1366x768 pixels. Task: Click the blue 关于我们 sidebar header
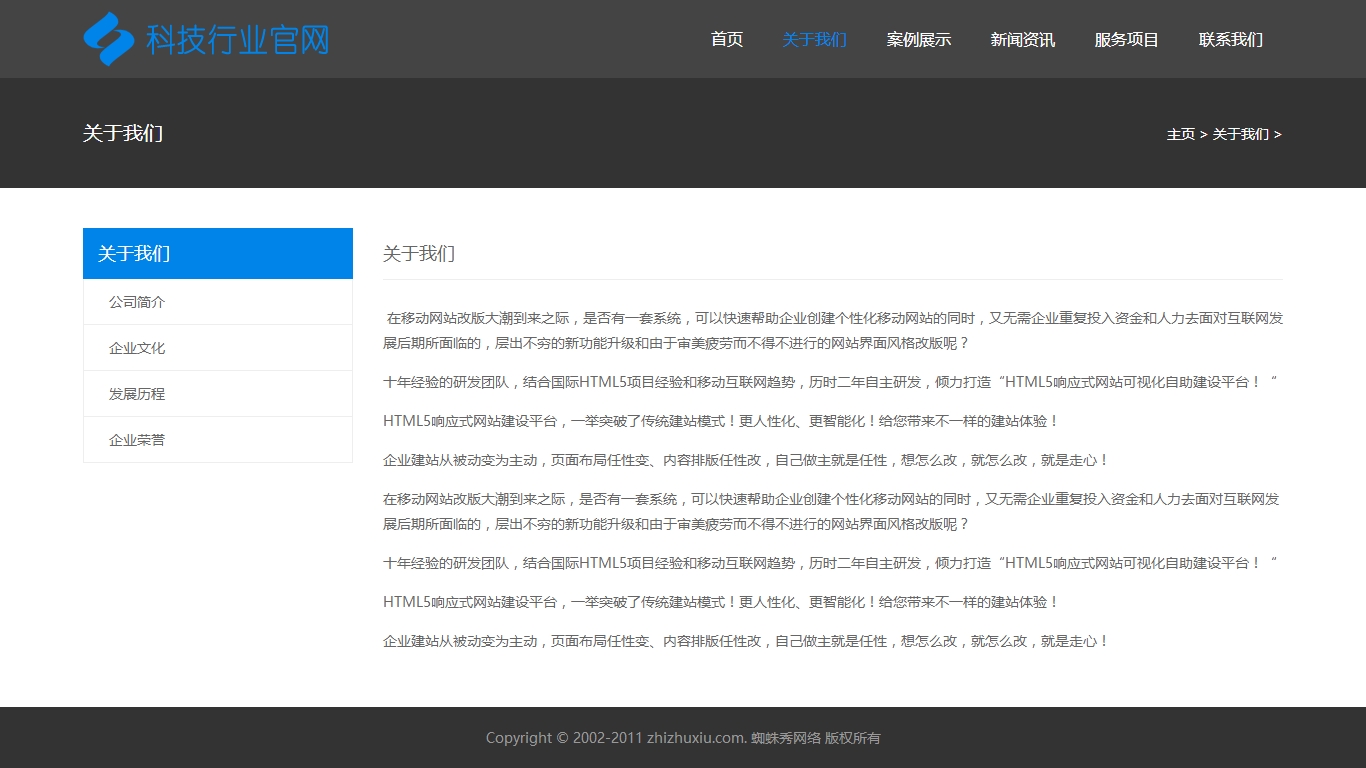pyautogui.click(x=218, y=253)
